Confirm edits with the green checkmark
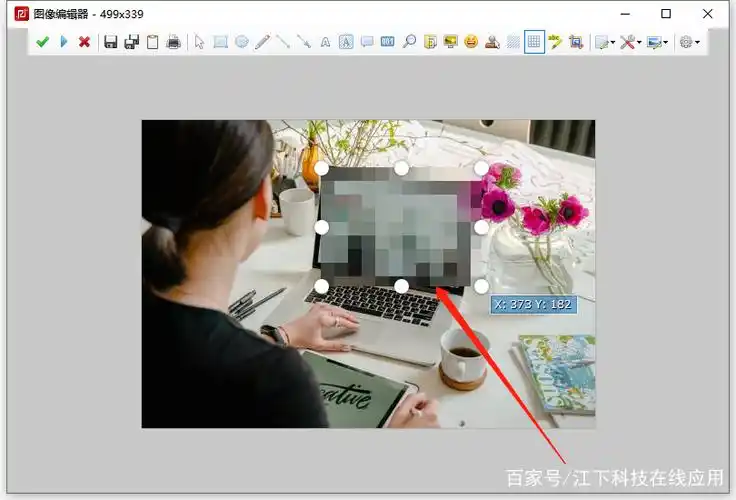 42,42
